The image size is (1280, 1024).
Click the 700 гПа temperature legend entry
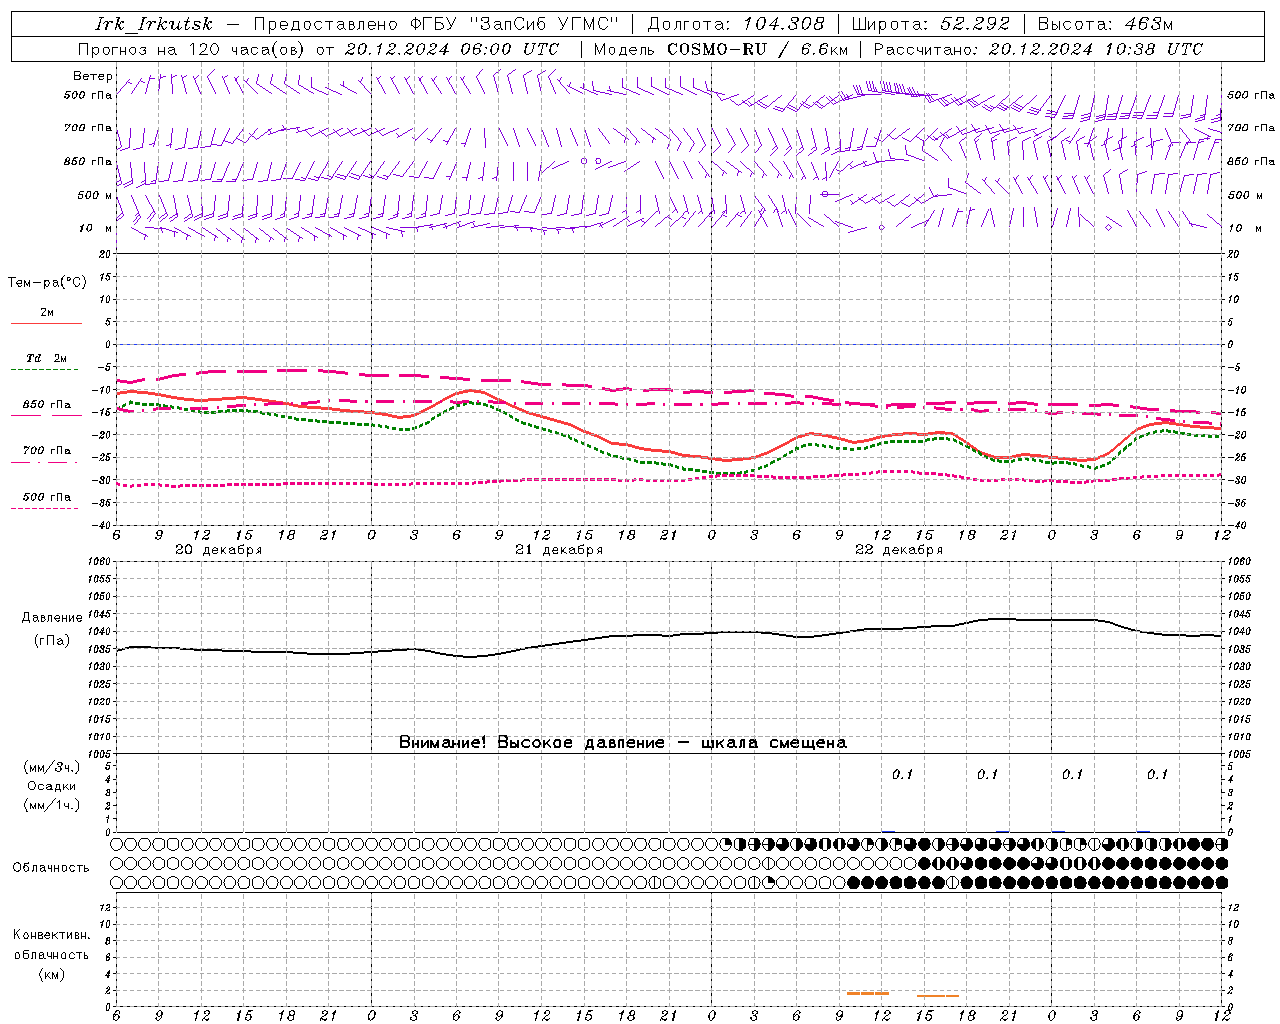click(x=47, y=452)
